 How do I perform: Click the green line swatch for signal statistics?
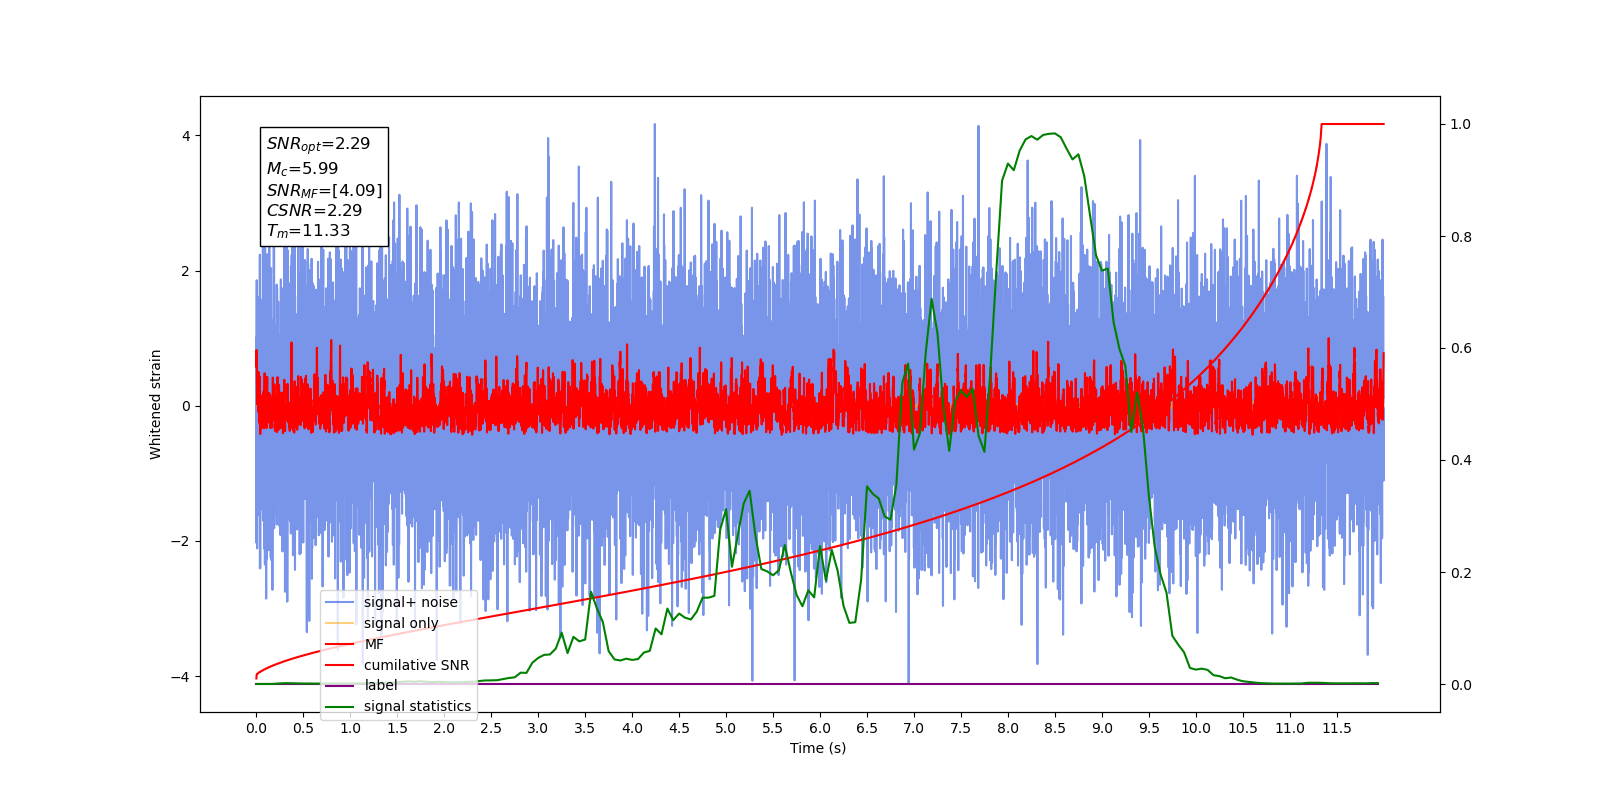[341, 706]
